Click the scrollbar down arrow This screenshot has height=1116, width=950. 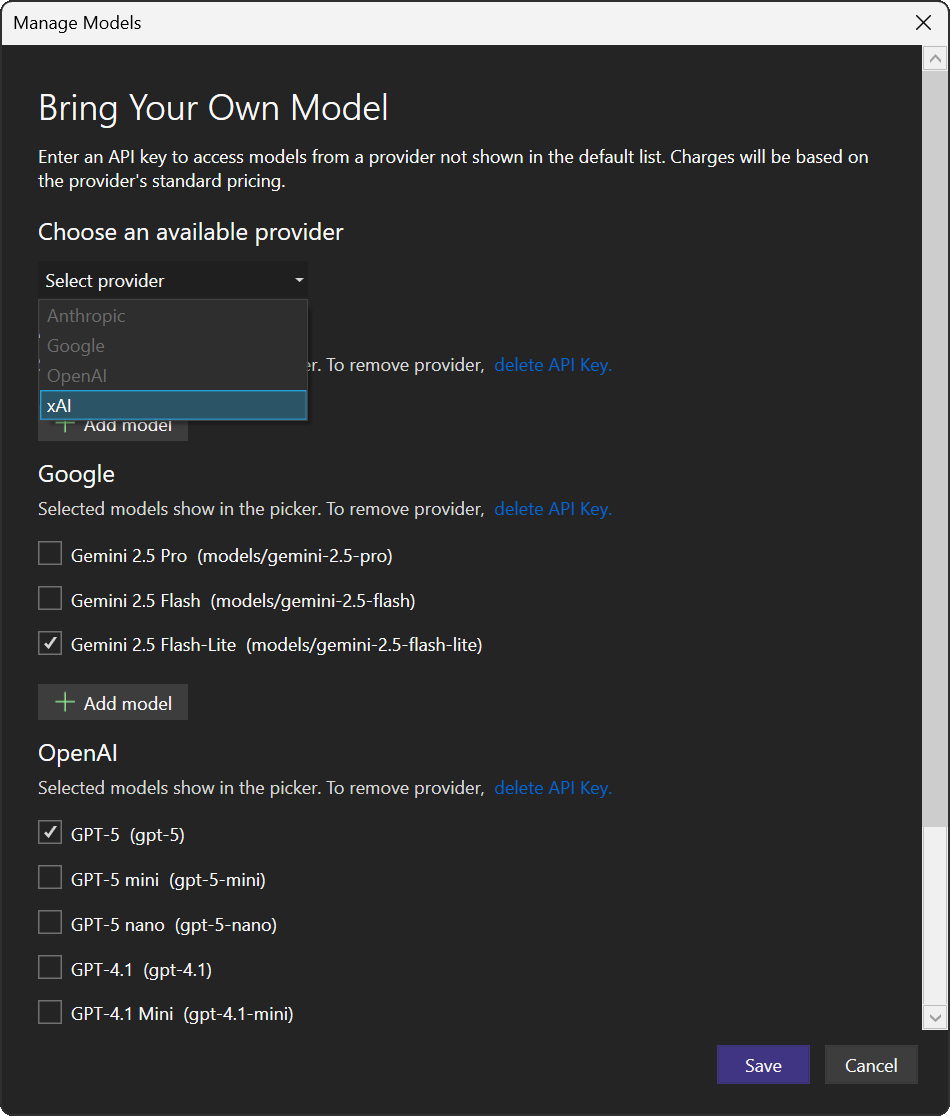point(935,1017)
